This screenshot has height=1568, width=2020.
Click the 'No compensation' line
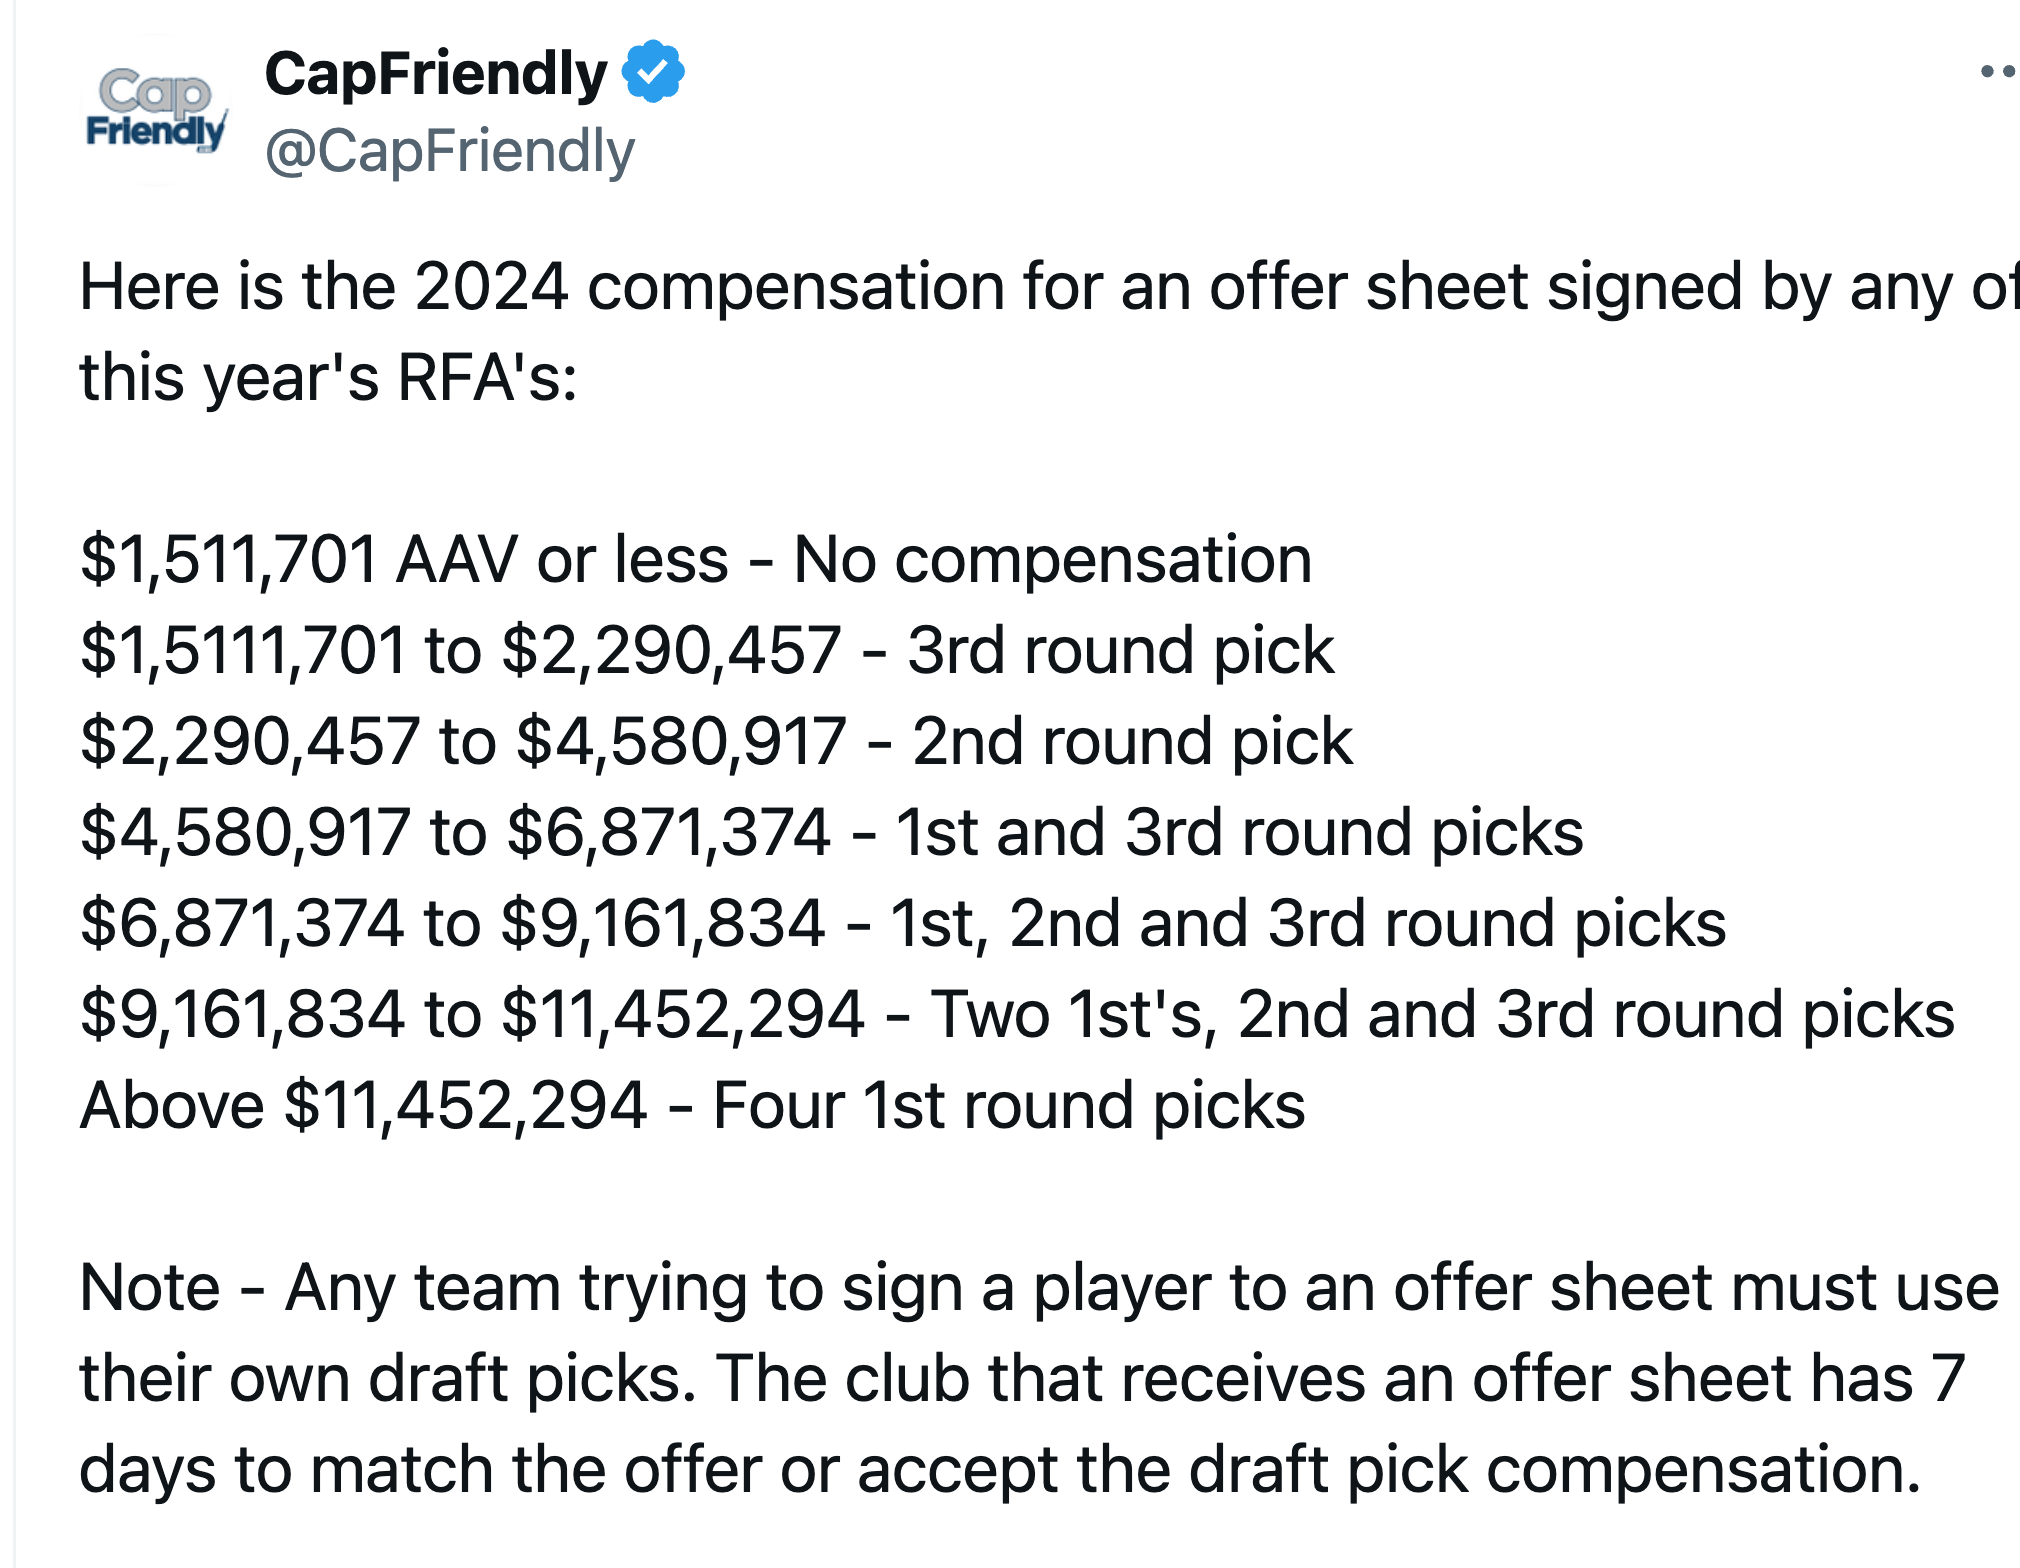click(696, 560)
